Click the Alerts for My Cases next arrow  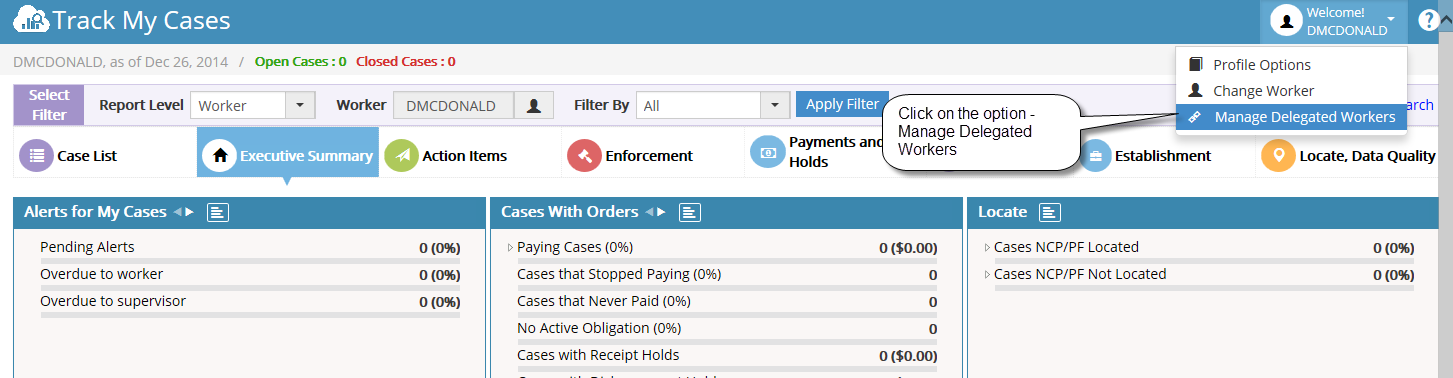[x=190, y=212]
